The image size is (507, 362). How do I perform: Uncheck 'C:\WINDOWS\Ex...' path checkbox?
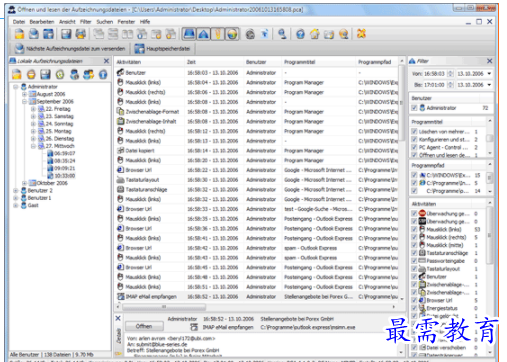point(414,175)
